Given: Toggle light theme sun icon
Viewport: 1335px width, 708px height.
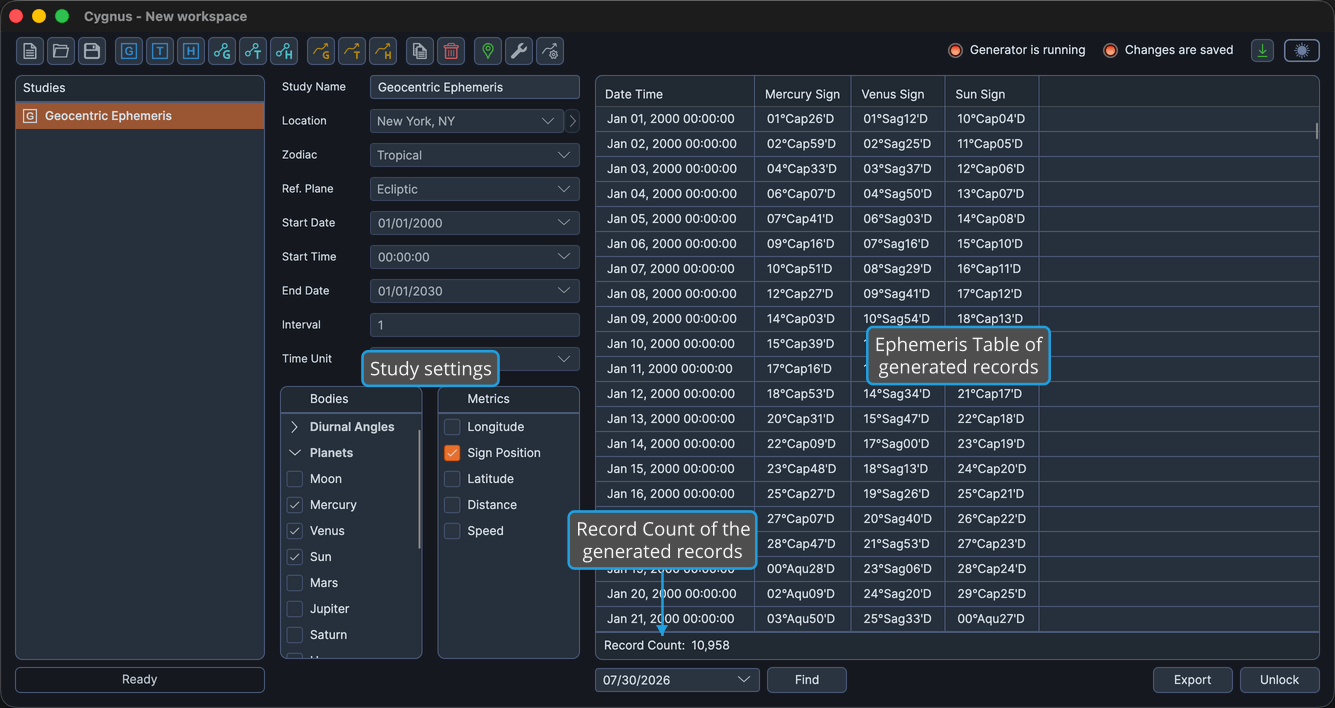Looking at the screenshot, I should (x=1302, y=50).
